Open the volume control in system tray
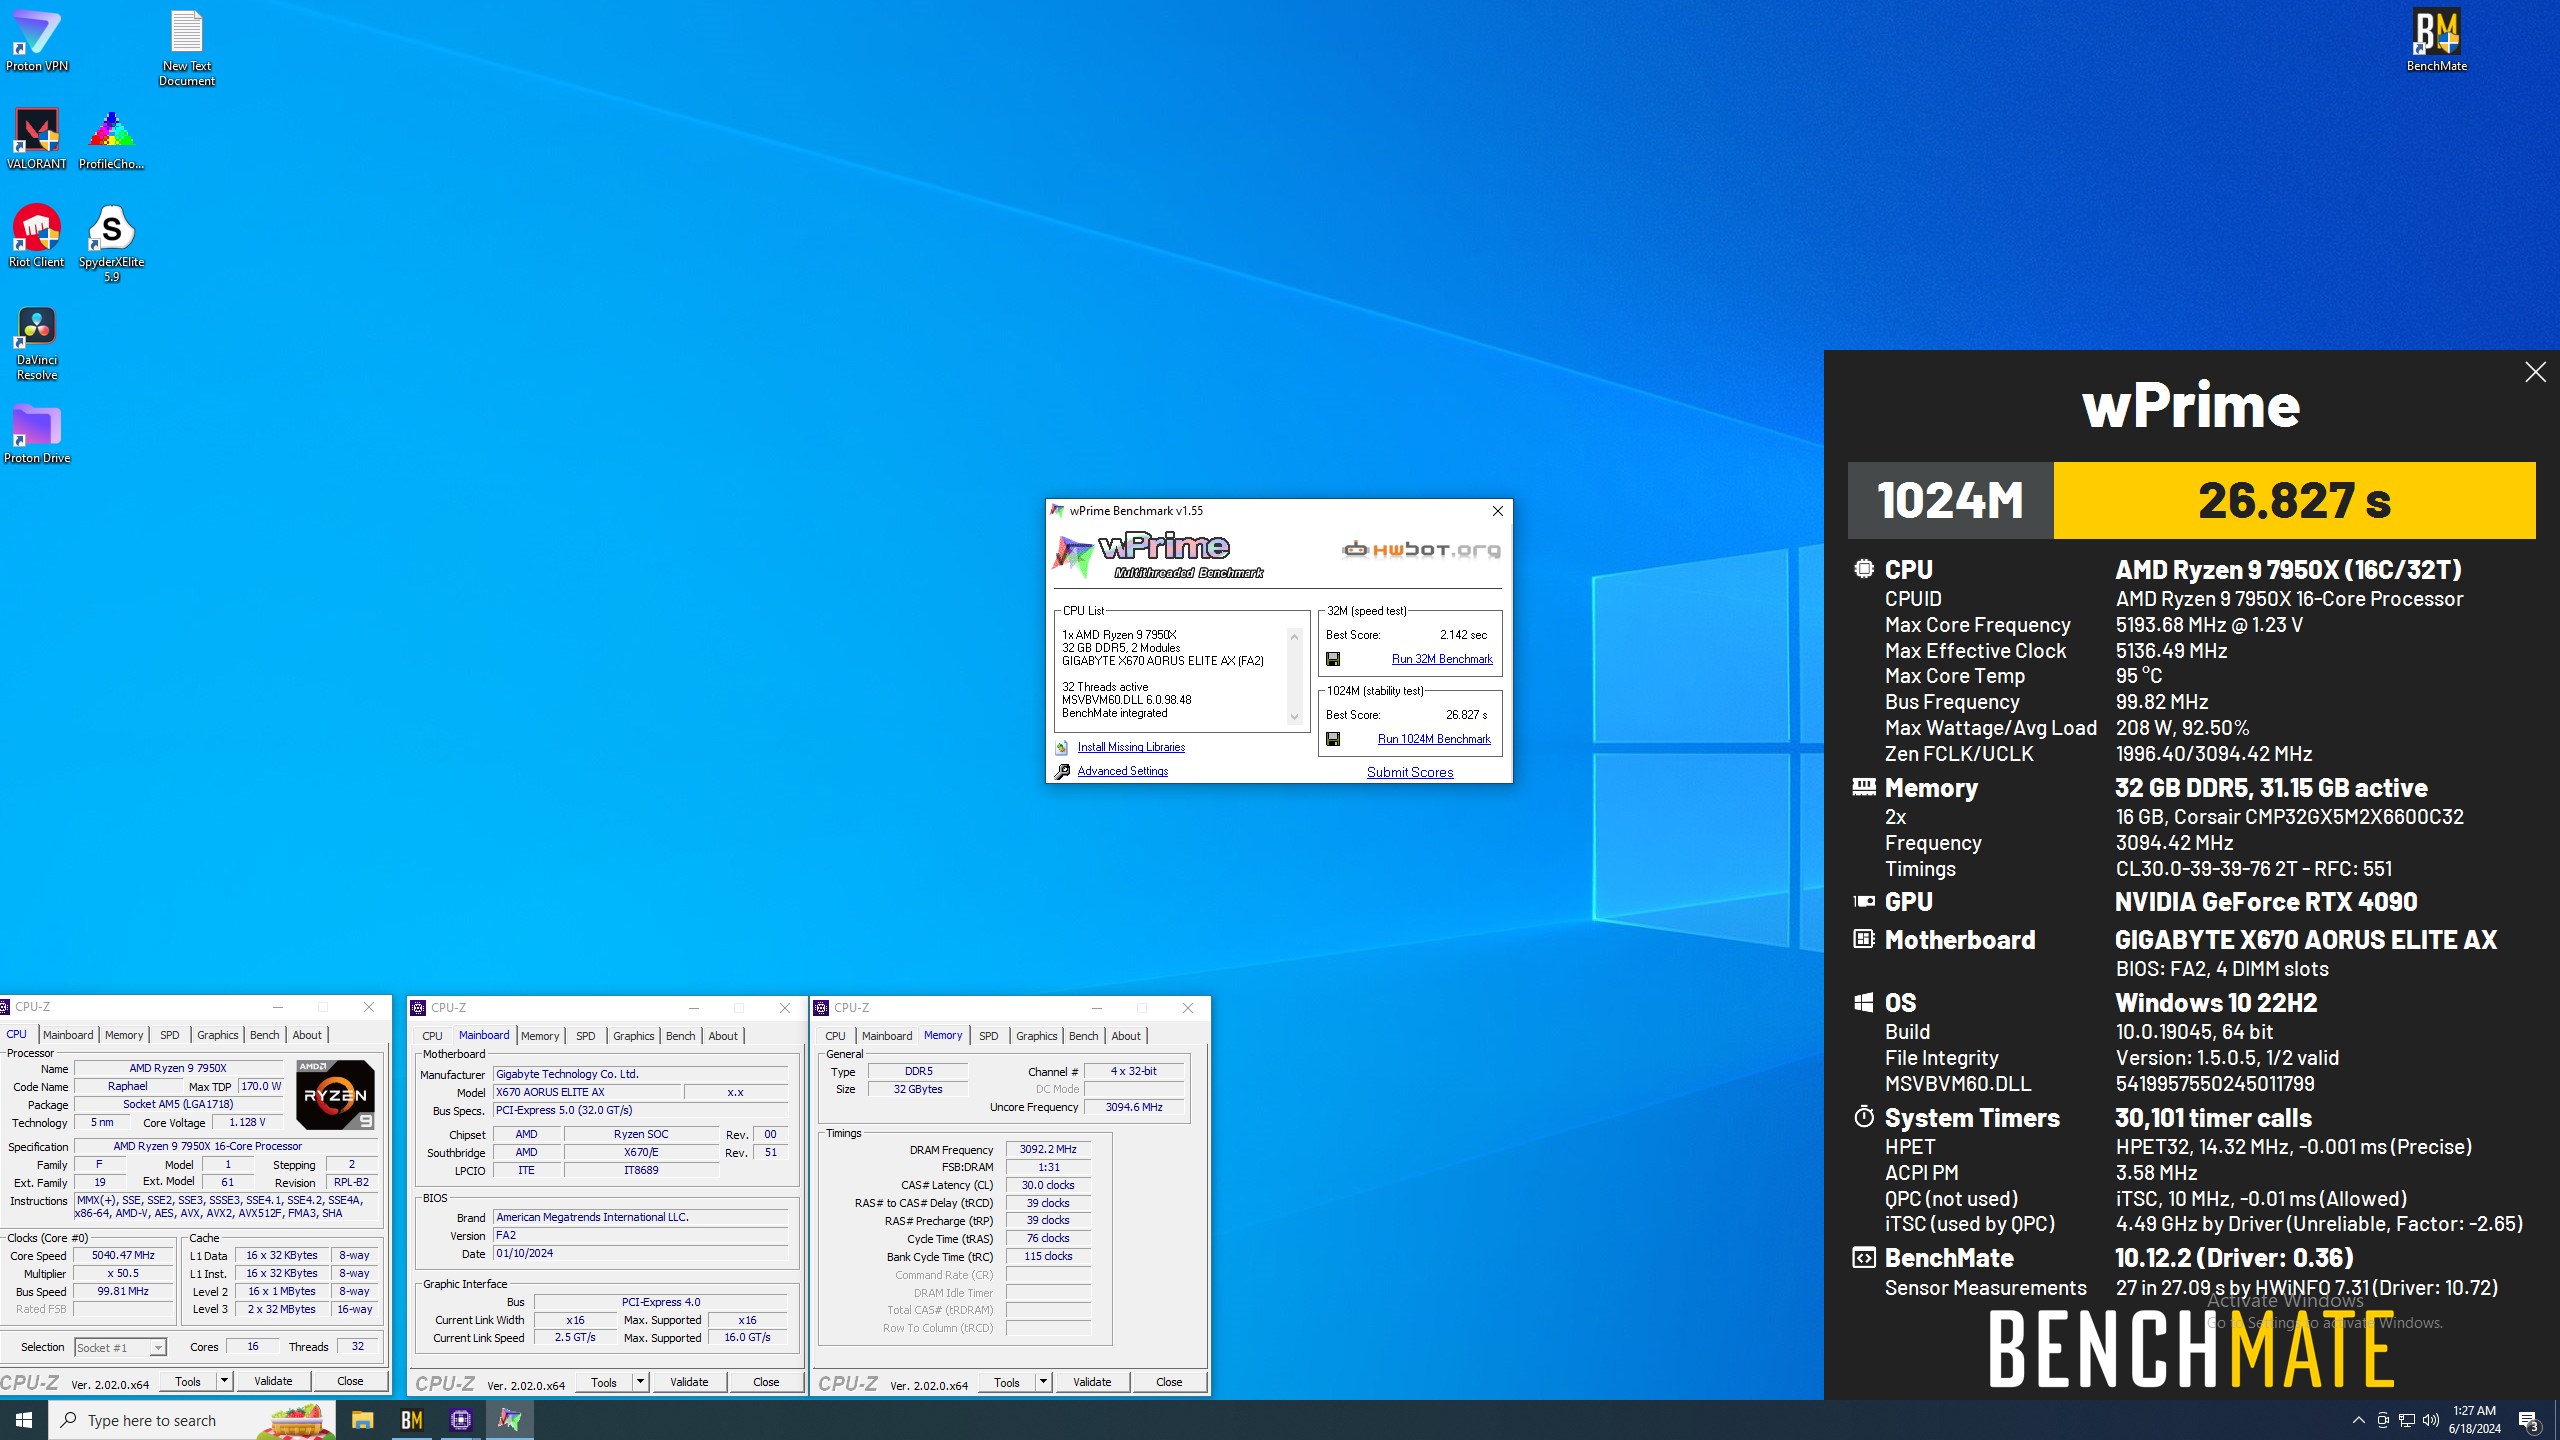Image resolution: width=2560 pixels, height=1440 pixels. click(2431, 1420)
